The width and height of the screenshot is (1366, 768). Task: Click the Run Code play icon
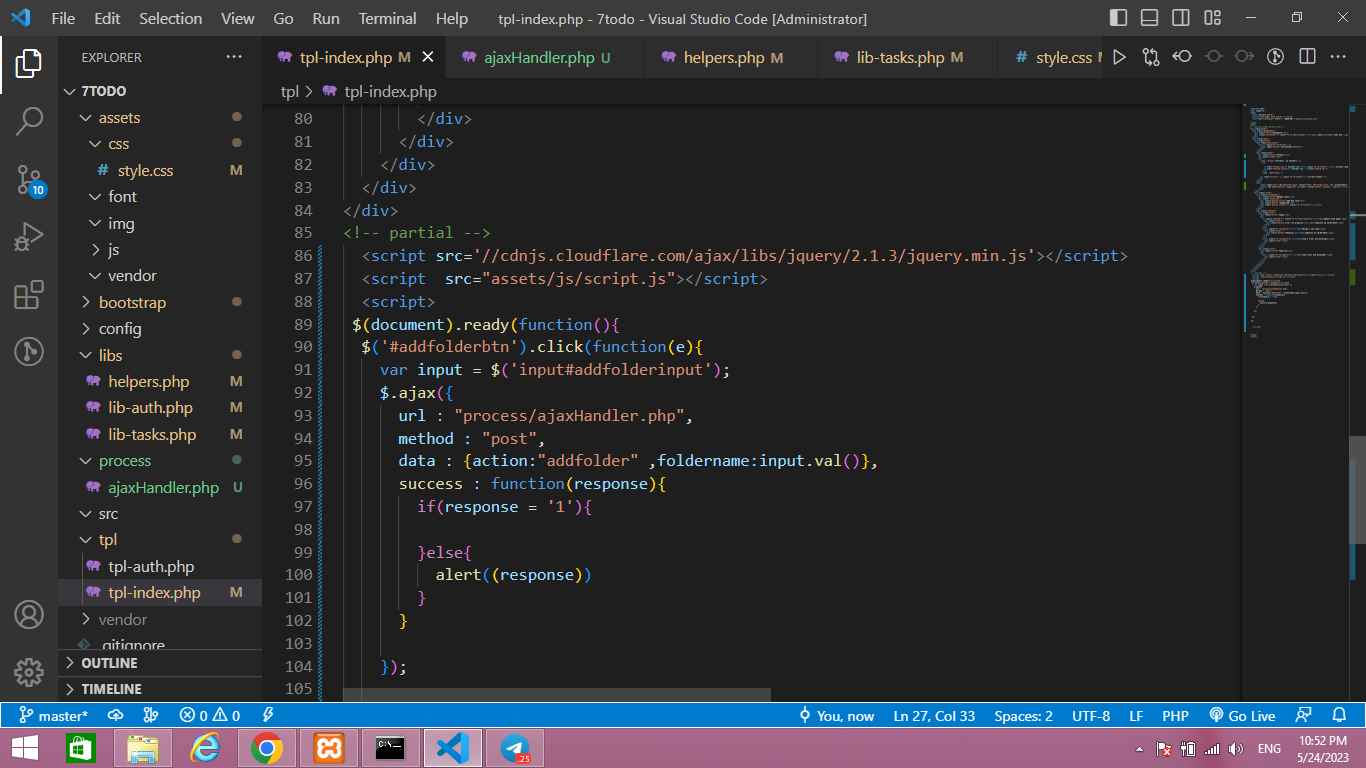pos(1119,58)
